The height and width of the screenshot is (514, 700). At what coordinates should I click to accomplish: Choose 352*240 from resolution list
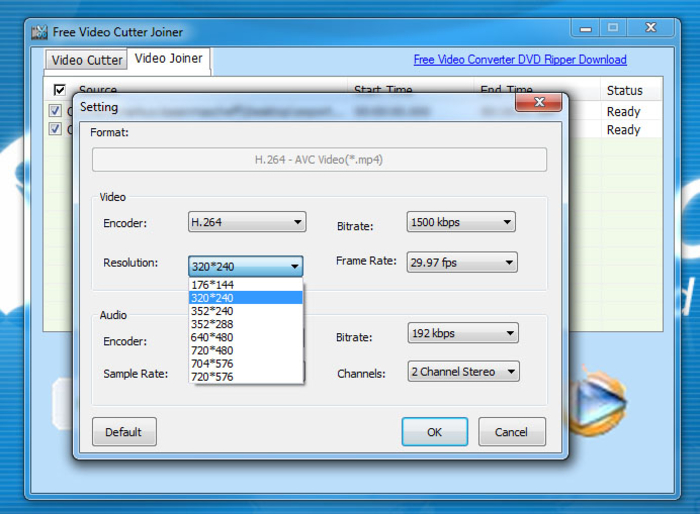246,311
